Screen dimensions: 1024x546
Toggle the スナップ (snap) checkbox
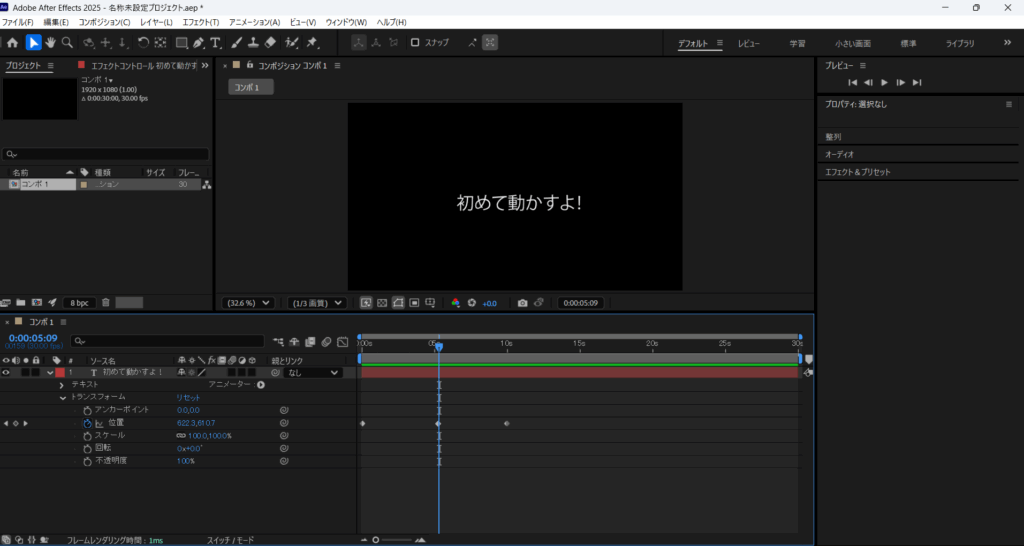coord(415,43)
